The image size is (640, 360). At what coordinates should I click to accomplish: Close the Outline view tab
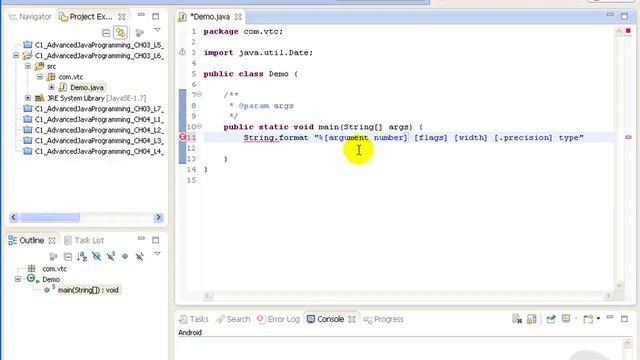[x=52, y=241]
